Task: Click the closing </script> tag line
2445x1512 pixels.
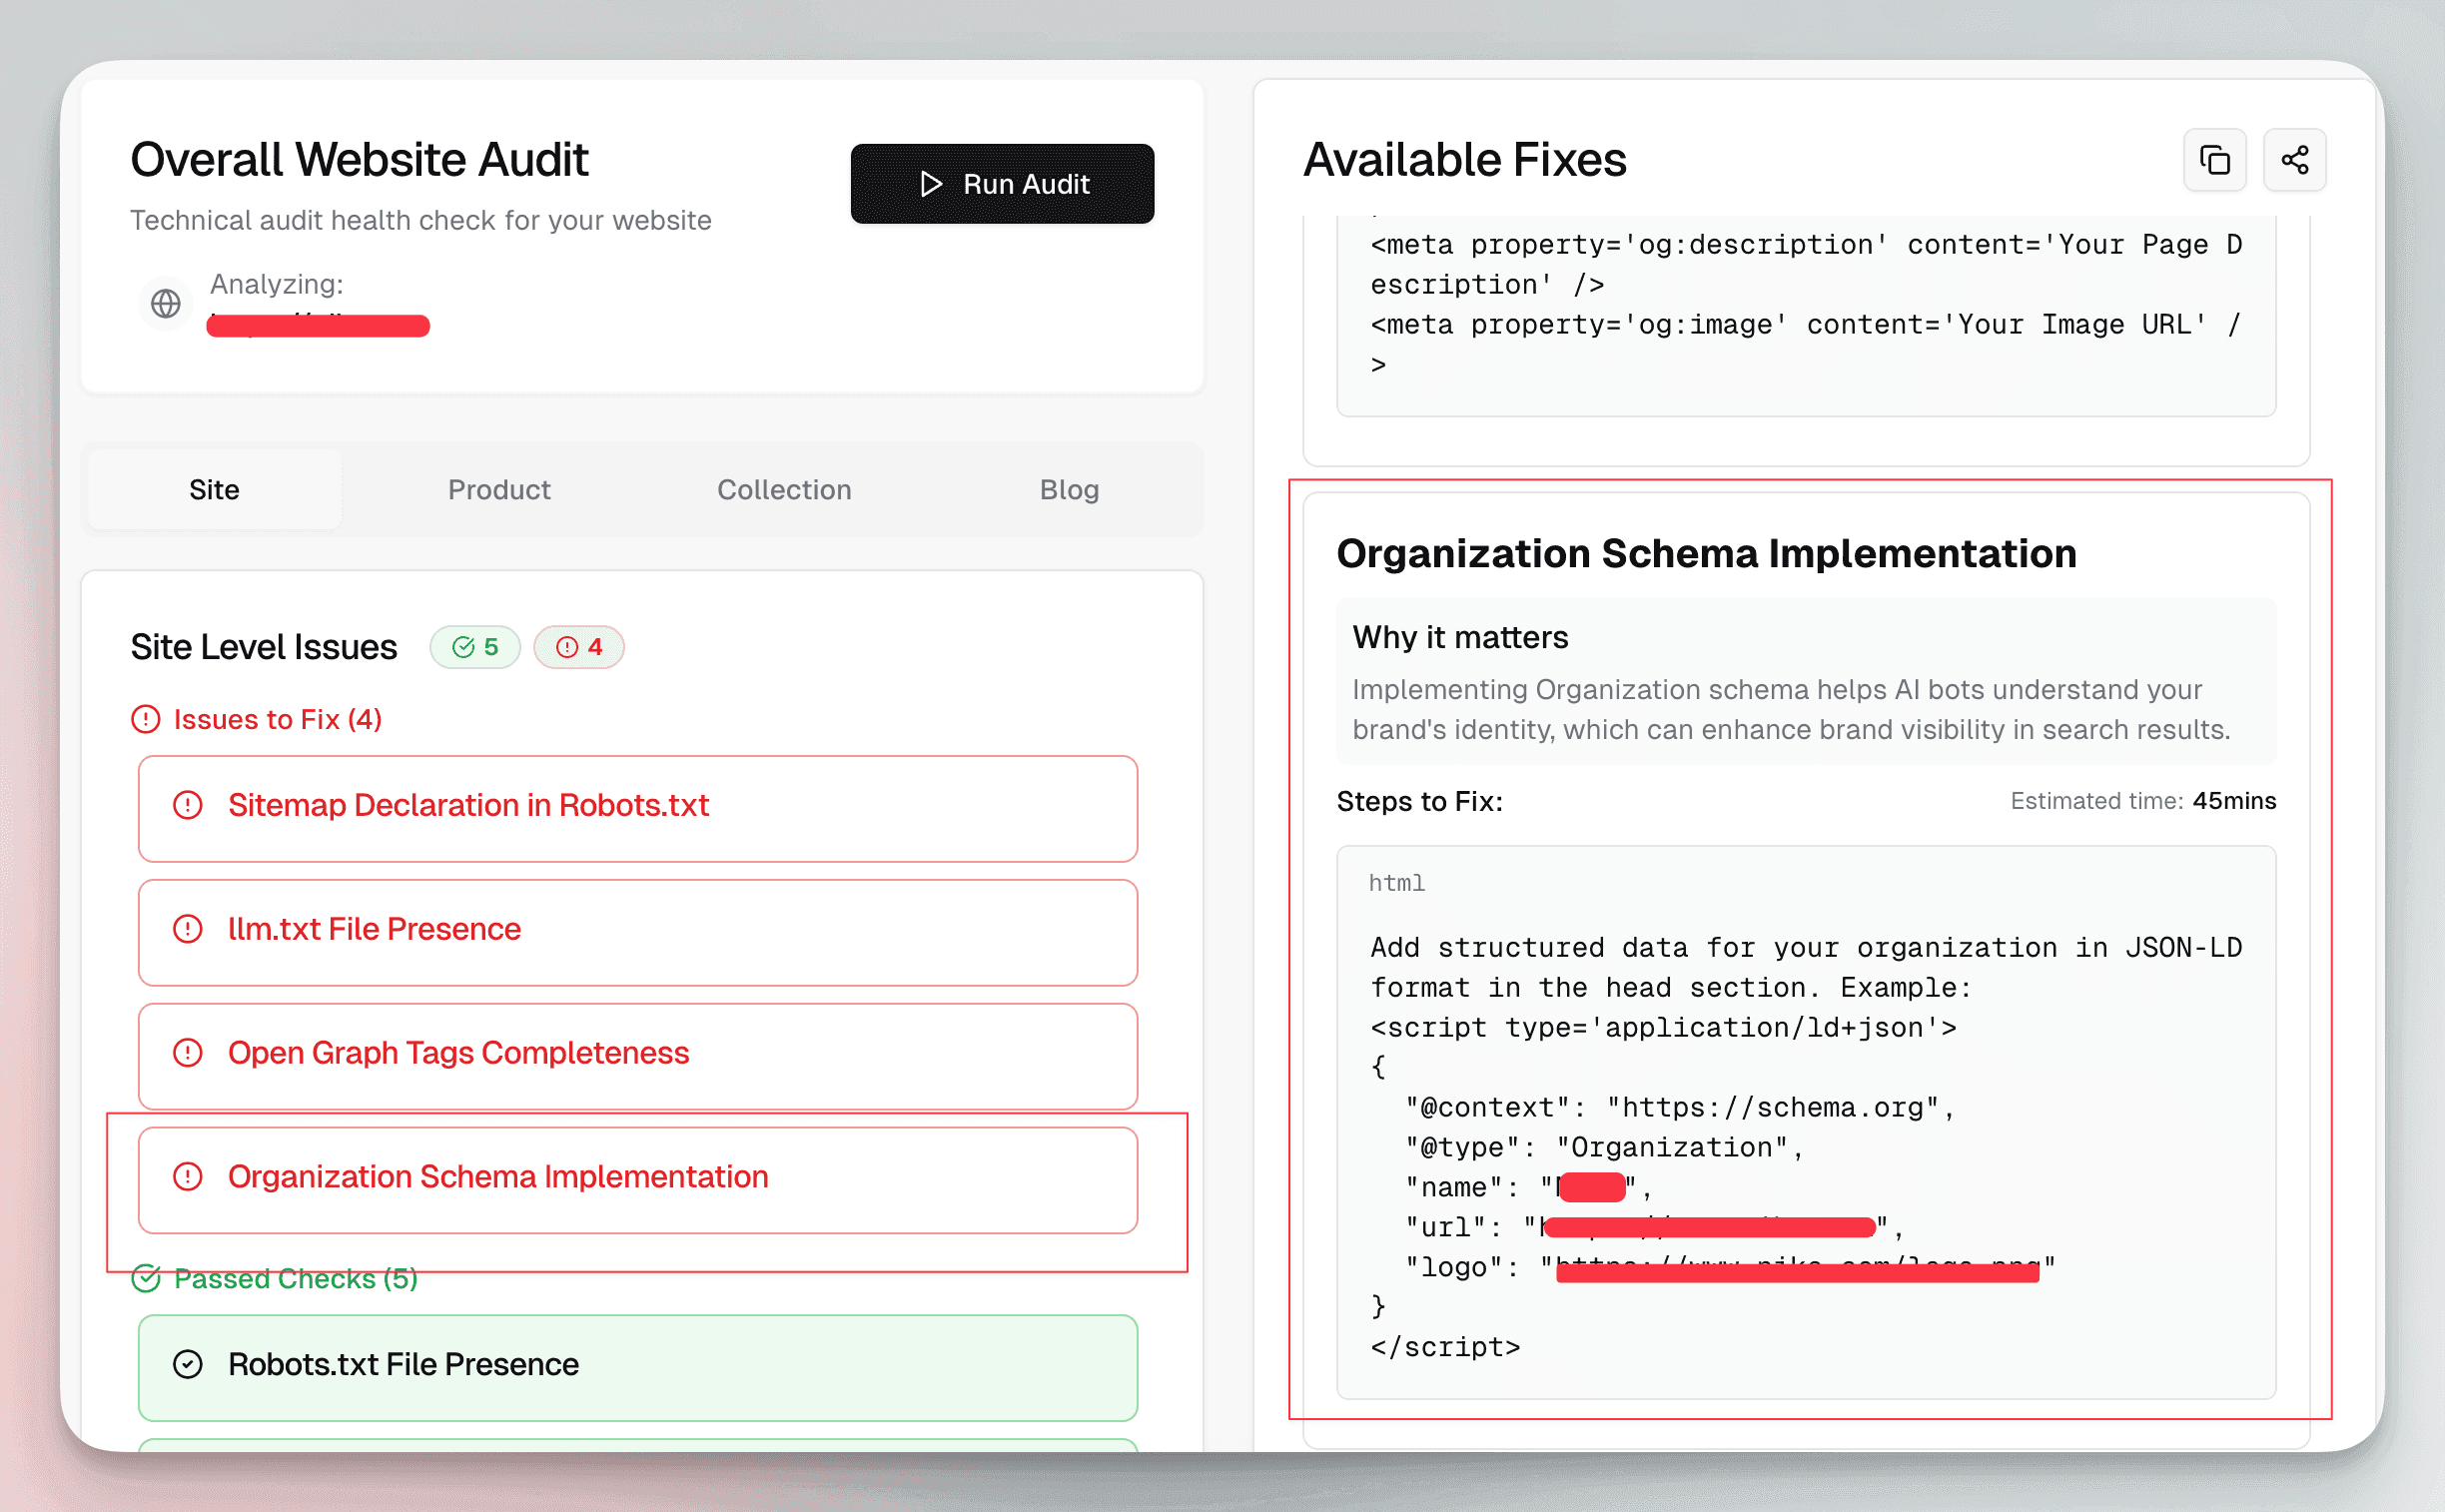Action: 1445,1347
